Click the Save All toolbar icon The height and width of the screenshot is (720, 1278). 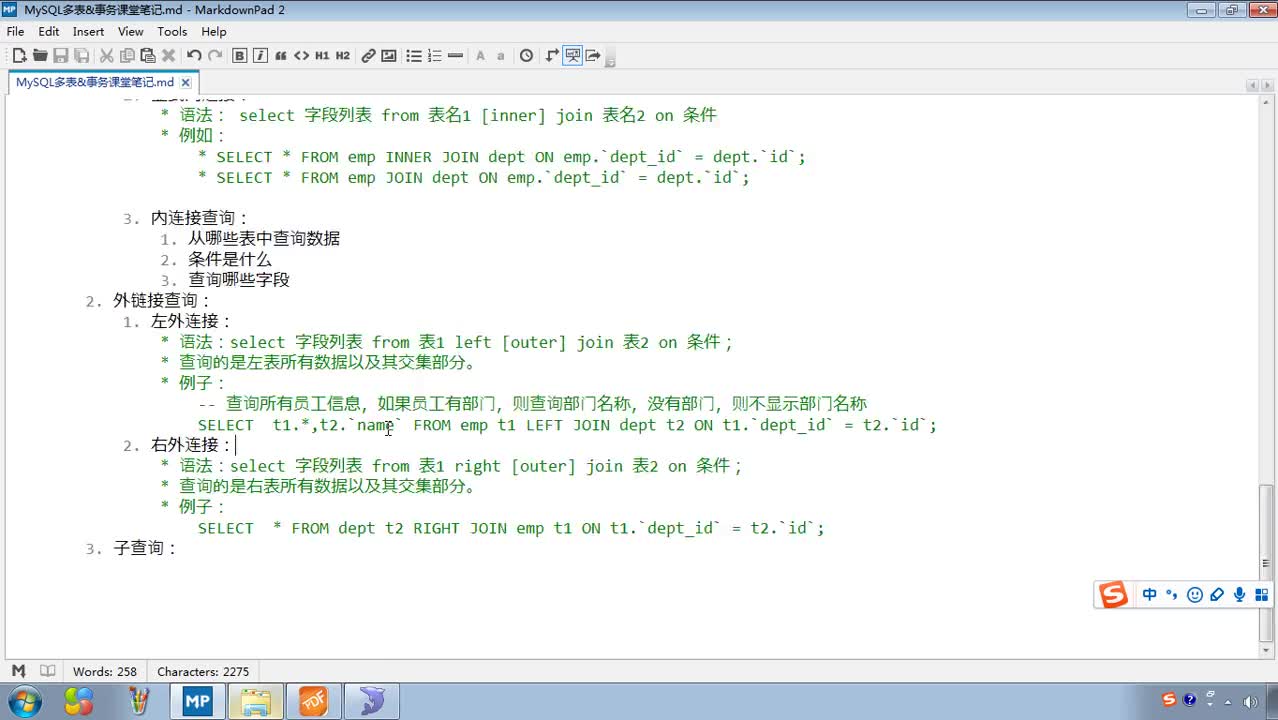click(82, 56)
